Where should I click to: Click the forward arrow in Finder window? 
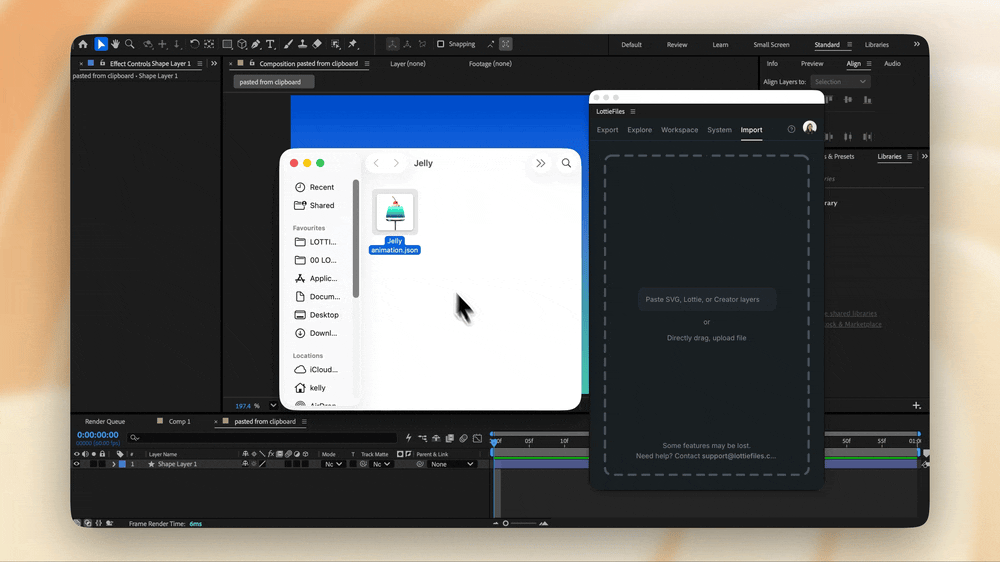[x=396, y=163]
